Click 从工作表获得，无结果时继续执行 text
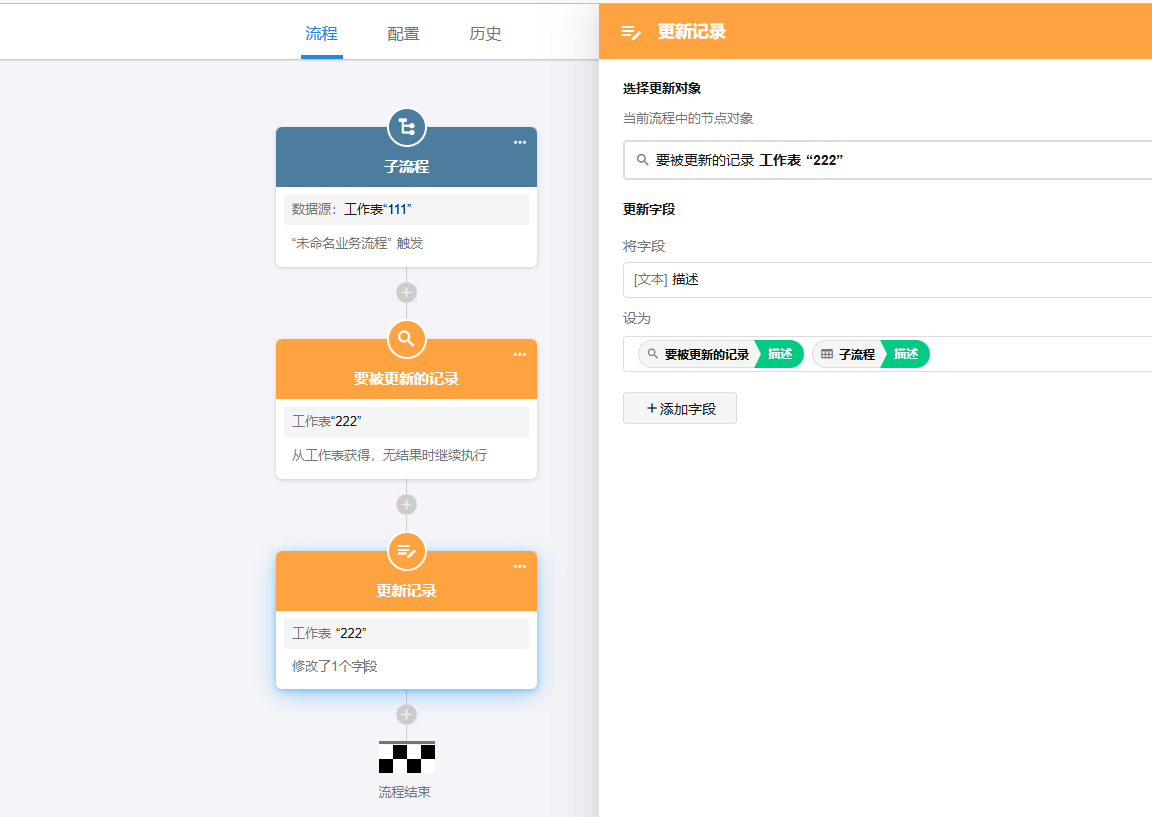Viewport: 1152px width, 817px height. (389, 456)
